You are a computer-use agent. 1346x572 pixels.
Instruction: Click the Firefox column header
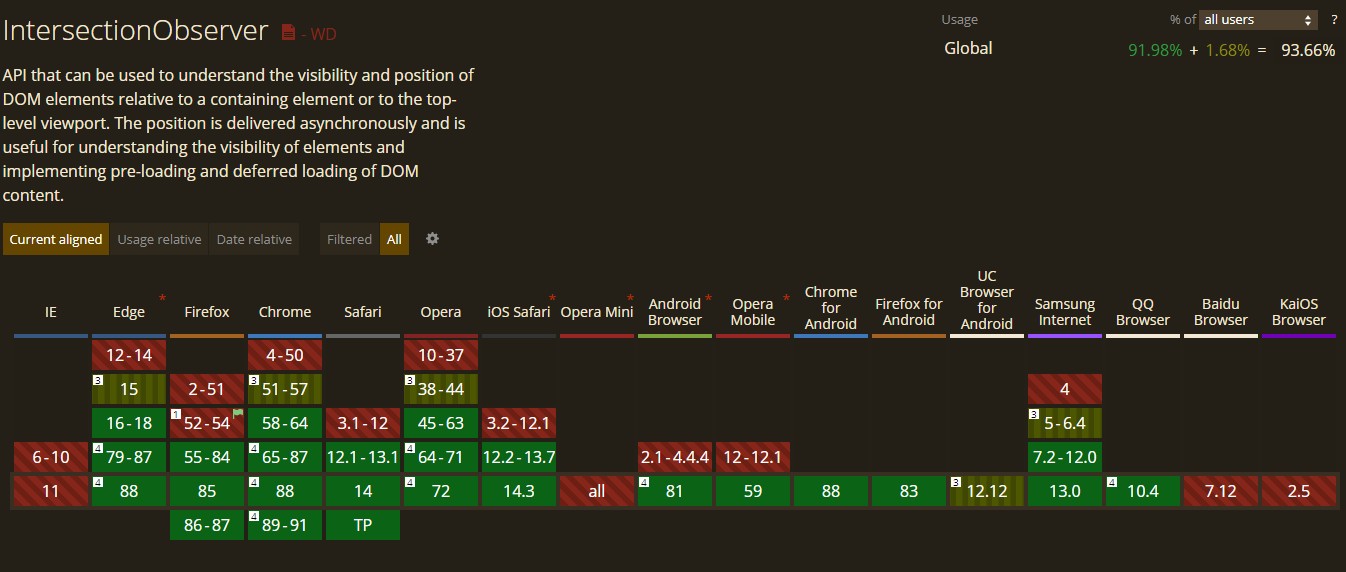click(207, 312)
